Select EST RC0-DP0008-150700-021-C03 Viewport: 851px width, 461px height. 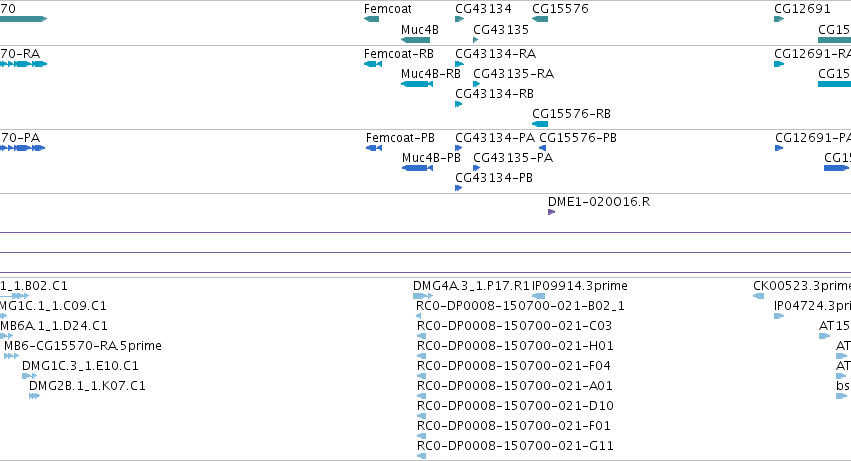pyautogui.click(x=514, y=326)
